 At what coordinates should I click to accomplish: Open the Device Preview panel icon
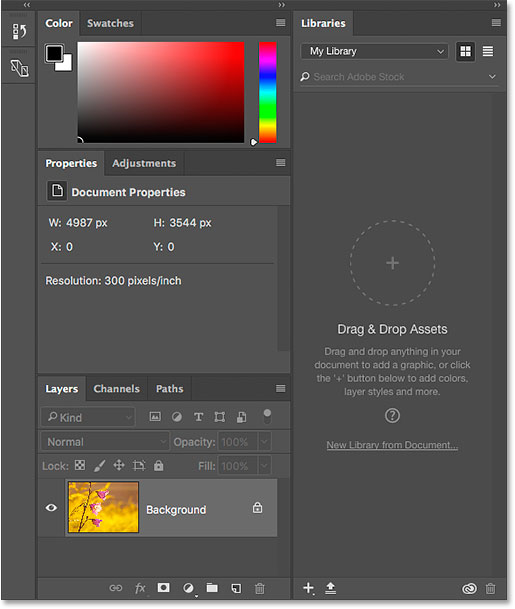pyautogui.click(x=19, y=68)
